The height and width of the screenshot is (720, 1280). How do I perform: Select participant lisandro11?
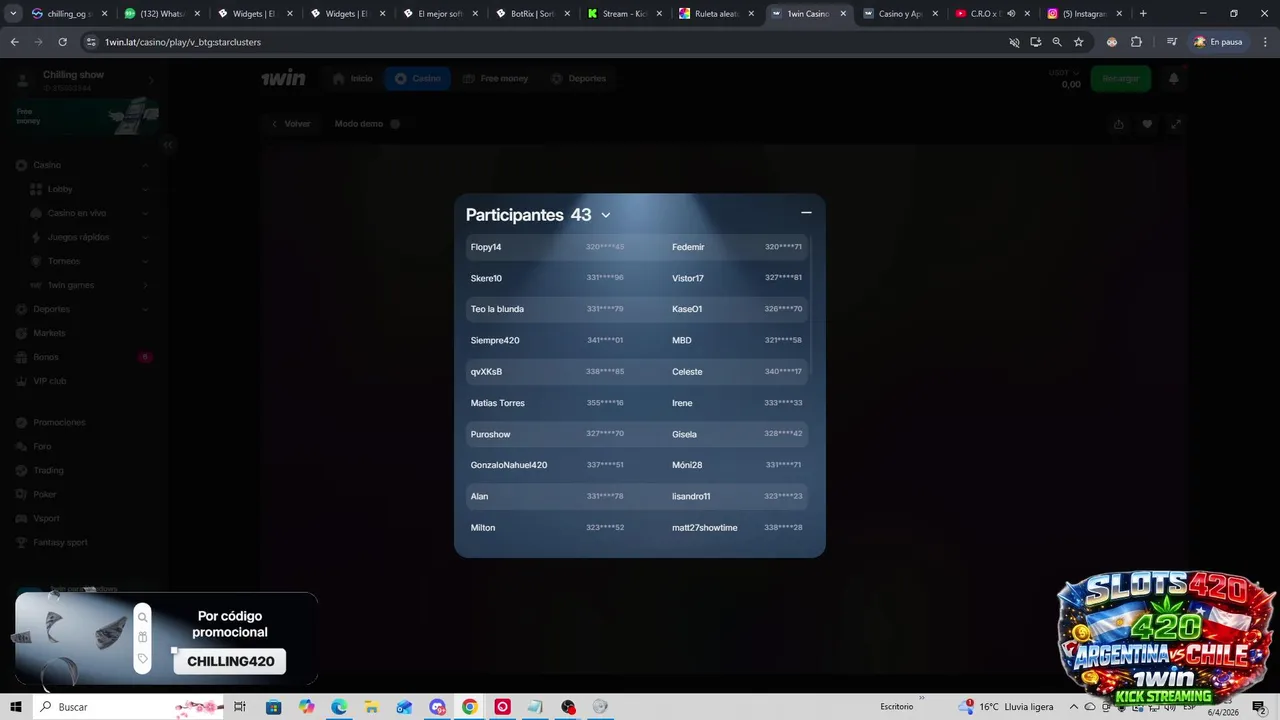(691, 496)
